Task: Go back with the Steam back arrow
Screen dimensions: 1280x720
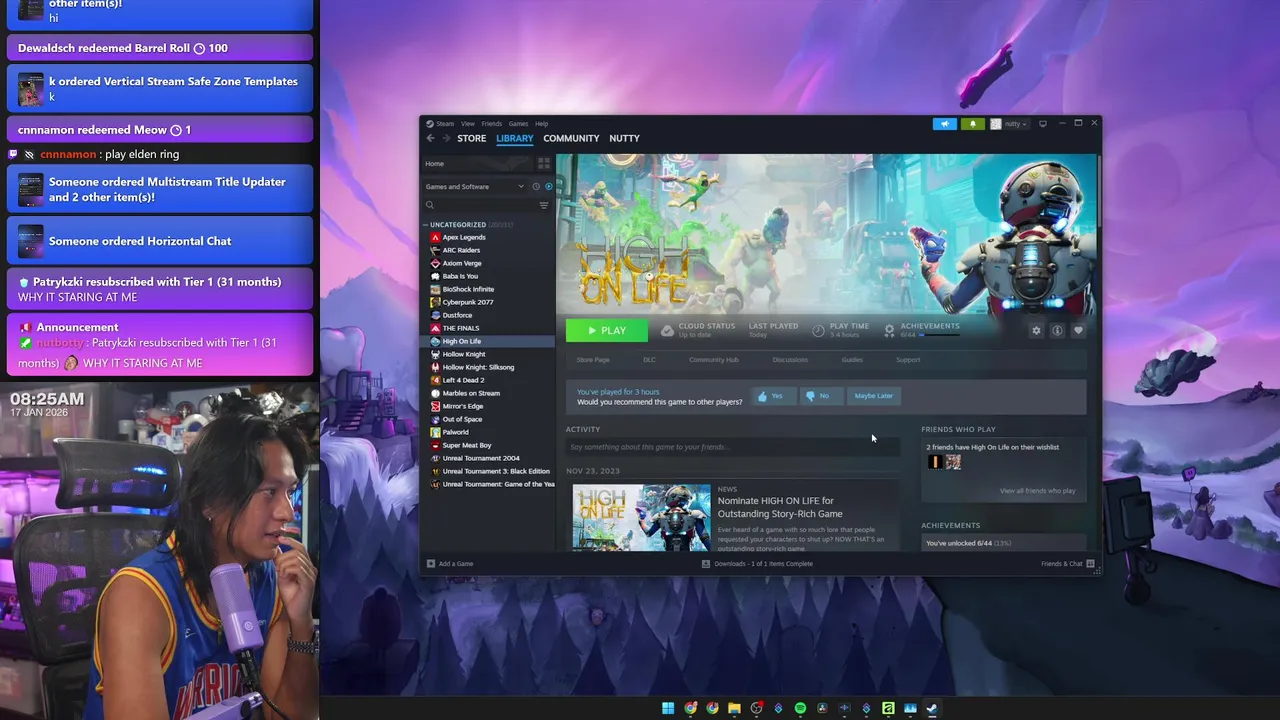Action: click(430, 138)
